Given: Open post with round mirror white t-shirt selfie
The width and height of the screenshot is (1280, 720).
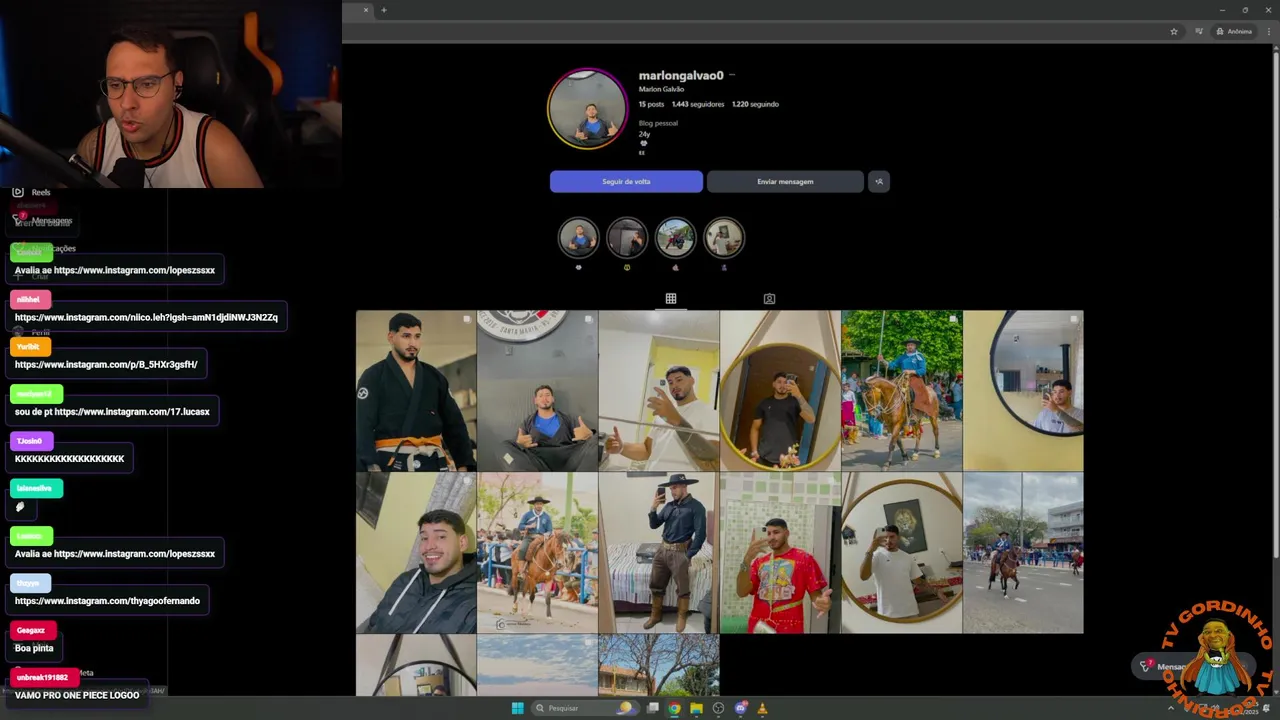Looking at the screenshot, I should tap(902, 553).
